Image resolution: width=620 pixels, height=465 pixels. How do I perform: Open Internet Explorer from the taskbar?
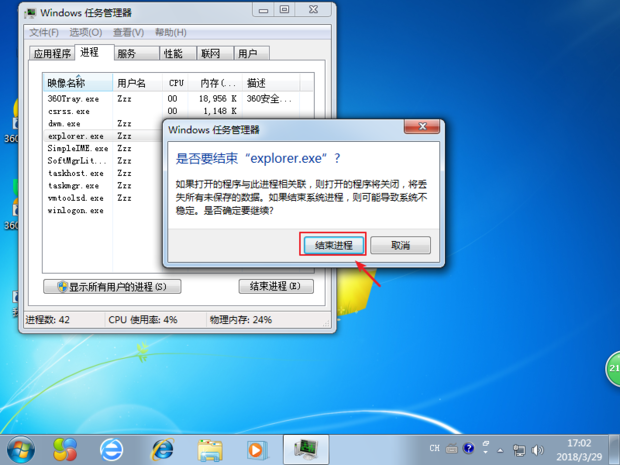point(163,450)
